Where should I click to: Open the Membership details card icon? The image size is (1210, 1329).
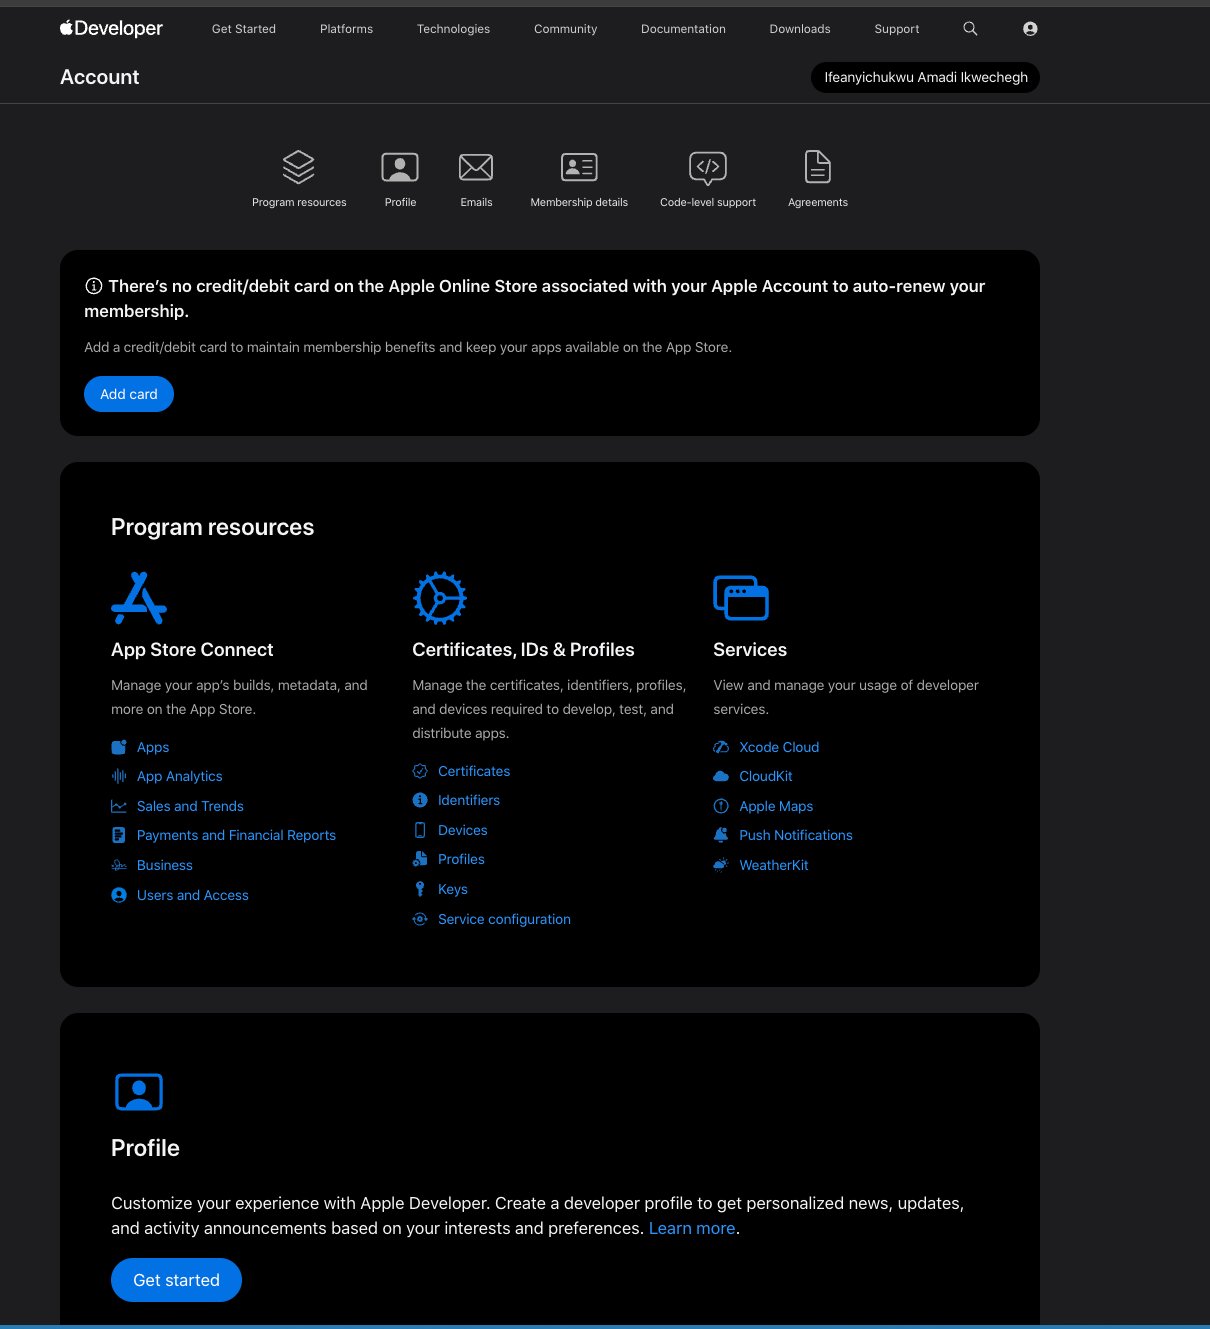click(x=579, y=167)
